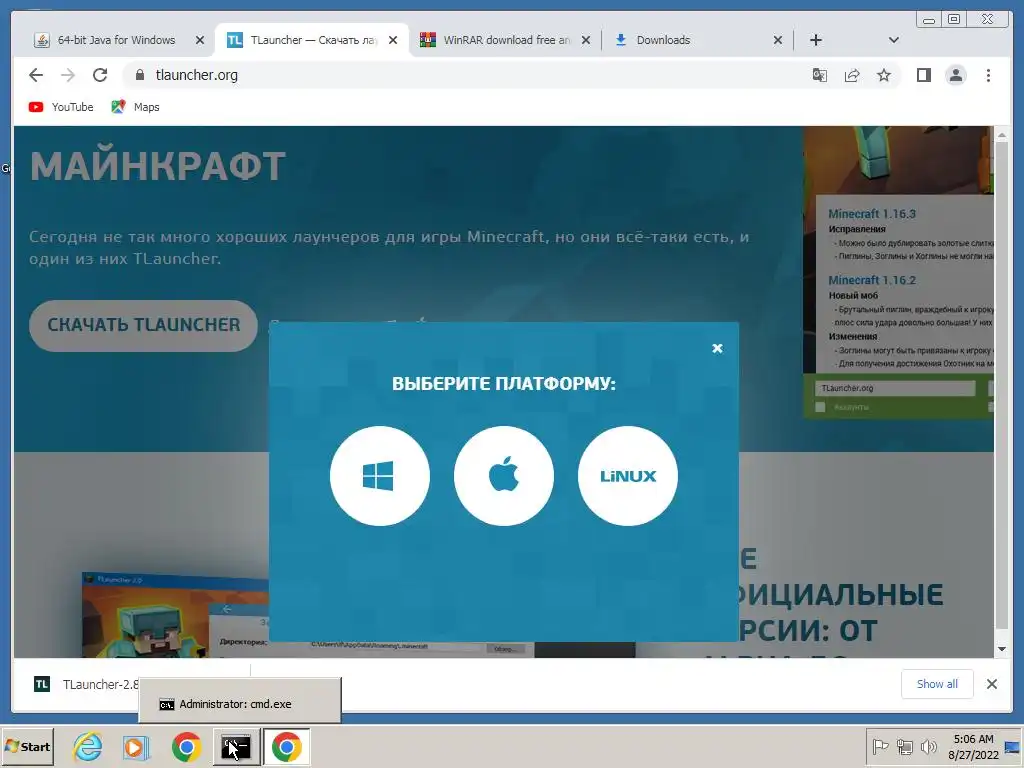Close the TLauncher tab
Screen dimensions: 1024x768
pos(392,40)
